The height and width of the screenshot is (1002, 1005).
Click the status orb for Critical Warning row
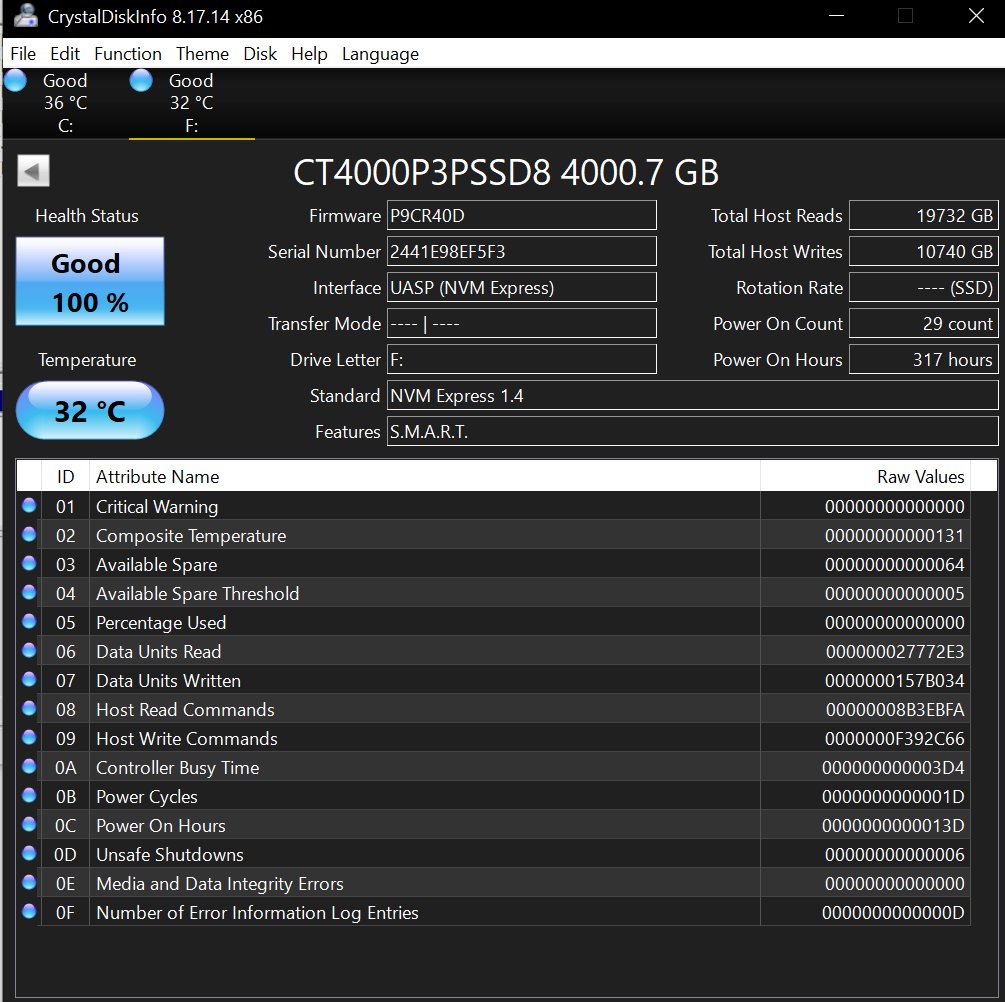click(x=29, y=505)
